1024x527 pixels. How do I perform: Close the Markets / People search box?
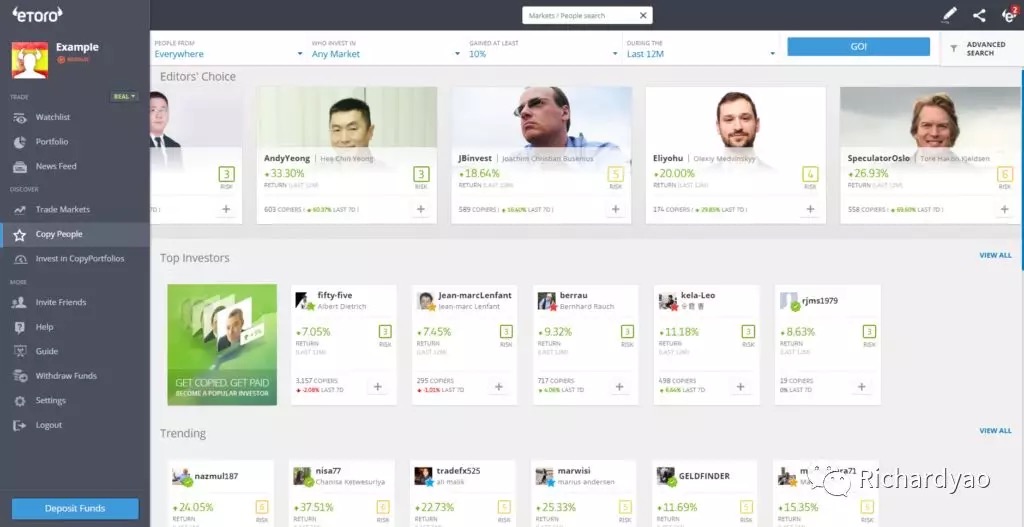pyautogui.click(x=643, y=15)
